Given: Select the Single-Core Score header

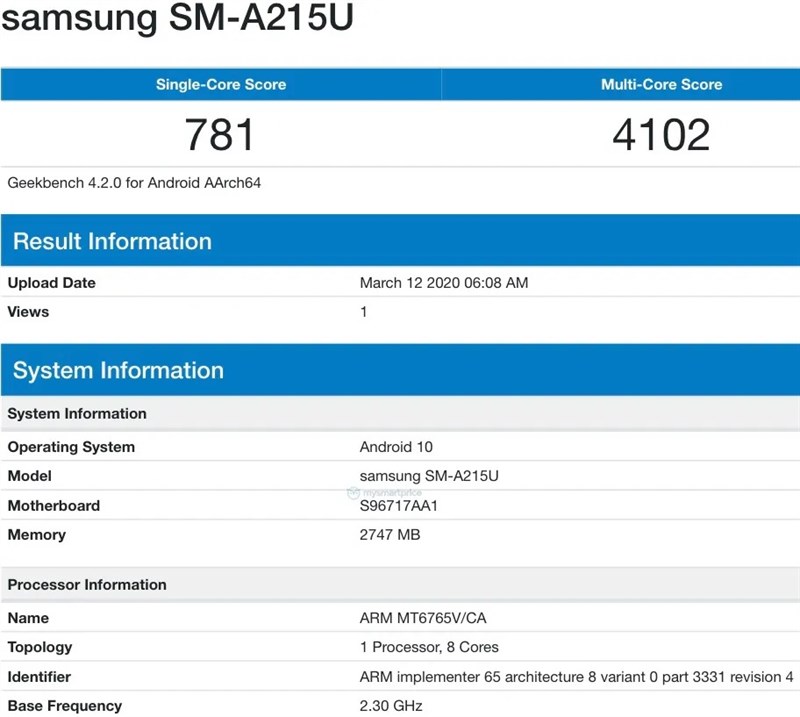Looking at the screenshot, I should 220,85.
